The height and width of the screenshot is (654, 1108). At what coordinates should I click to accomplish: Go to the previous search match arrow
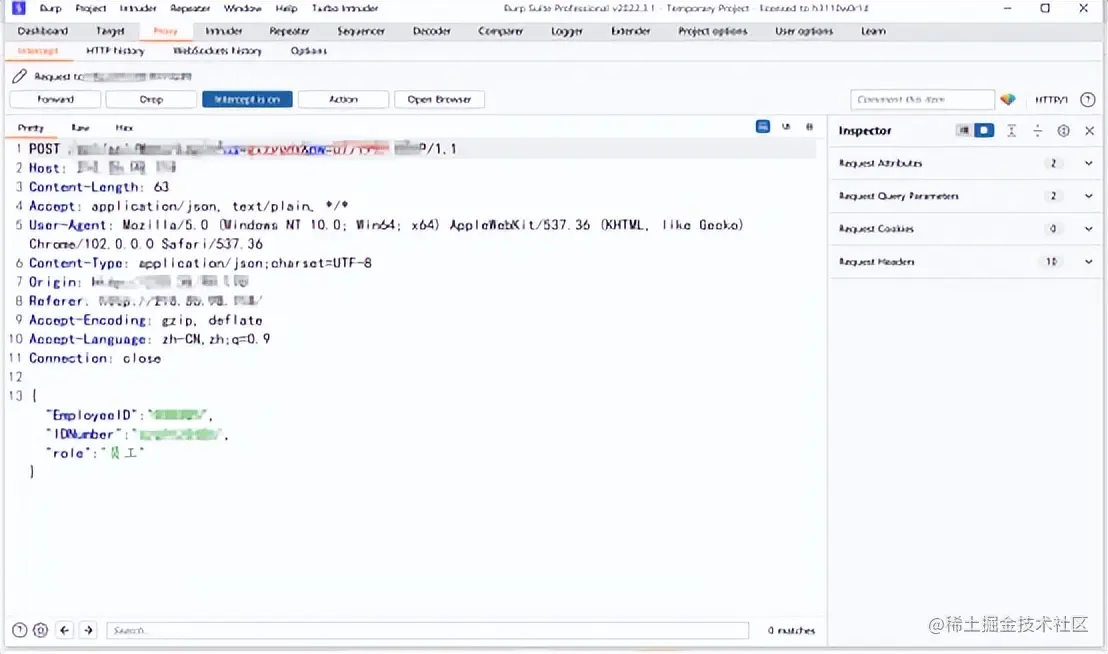[64, 630]
